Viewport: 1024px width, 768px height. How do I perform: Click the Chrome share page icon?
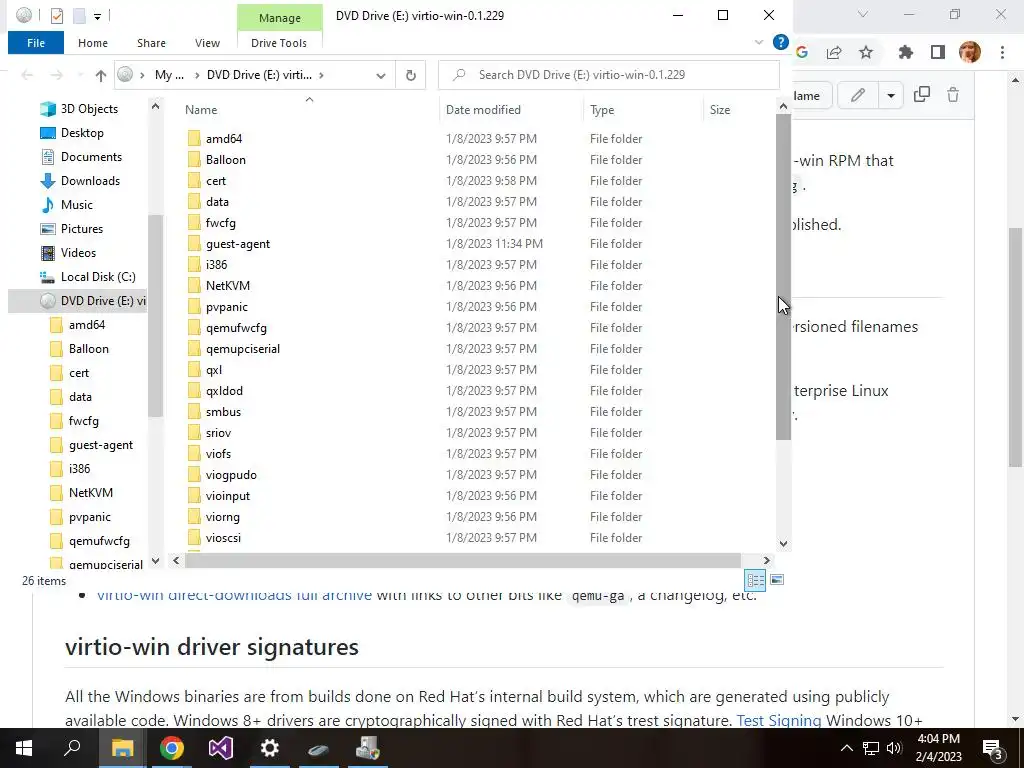(x=834, y=52)
